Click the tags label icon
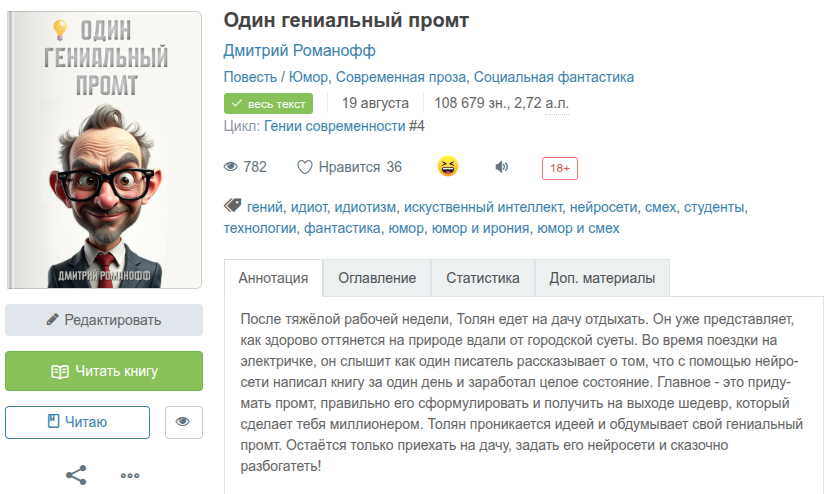Viewport: 837px width, 494px height. 233,206
